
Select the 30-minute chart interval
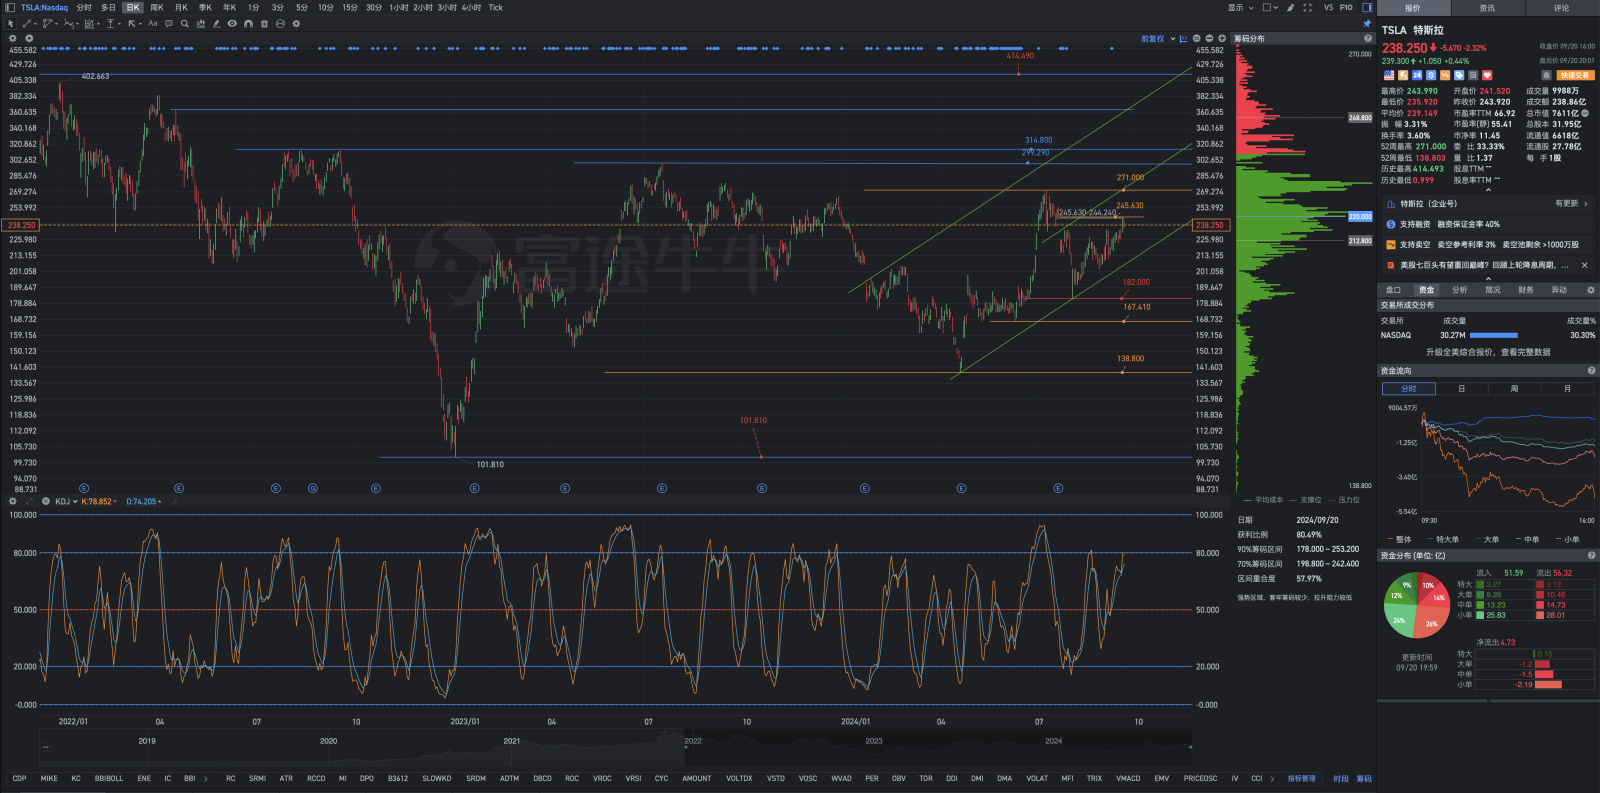click(374, 7)
